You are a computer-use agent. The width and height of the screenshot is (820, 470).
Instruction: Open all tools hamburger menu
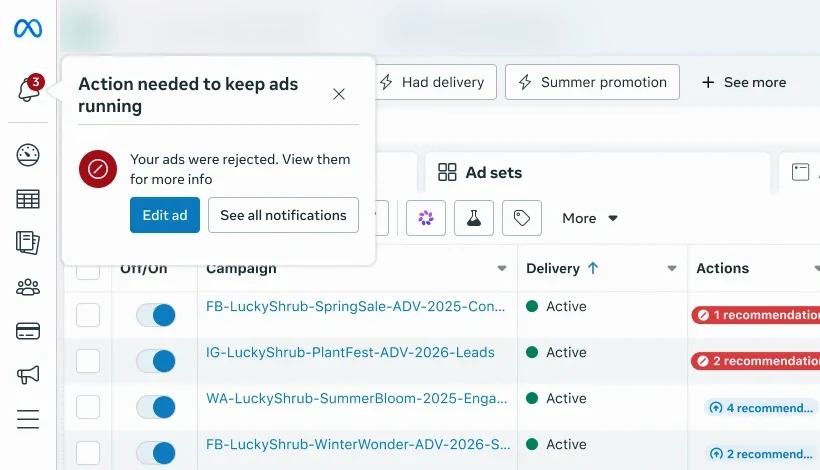pyautogui.click(x=28, y=419)
